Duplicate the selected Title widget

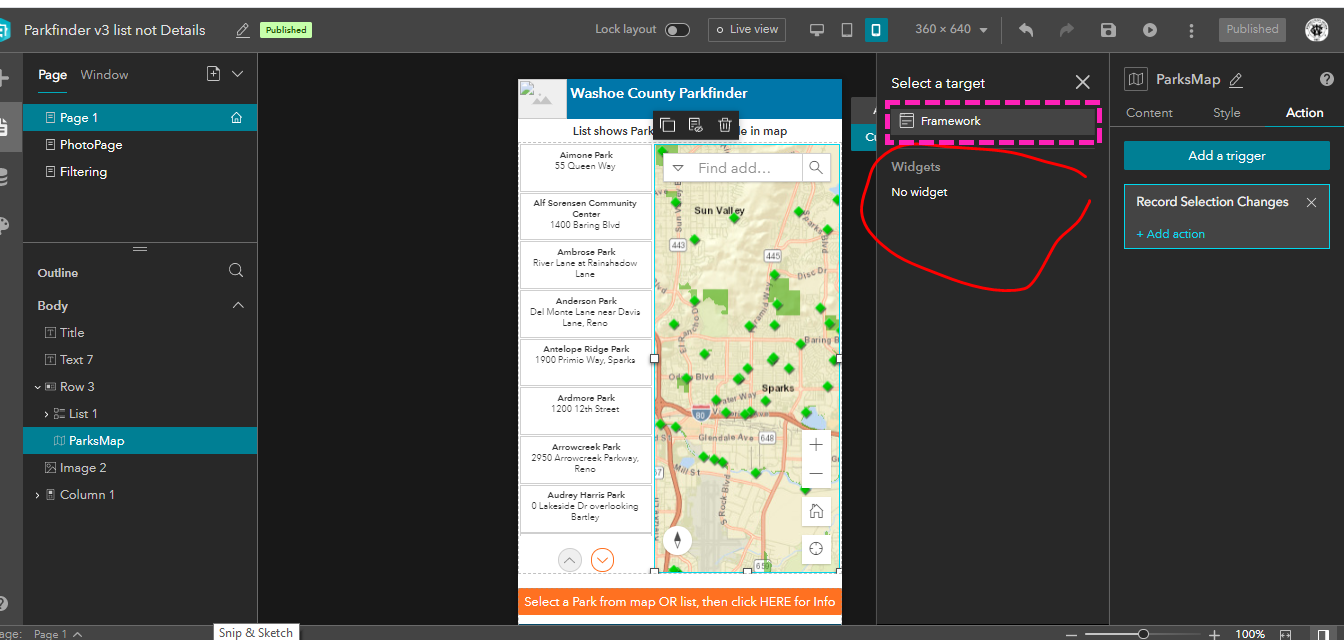coord(667,123)
